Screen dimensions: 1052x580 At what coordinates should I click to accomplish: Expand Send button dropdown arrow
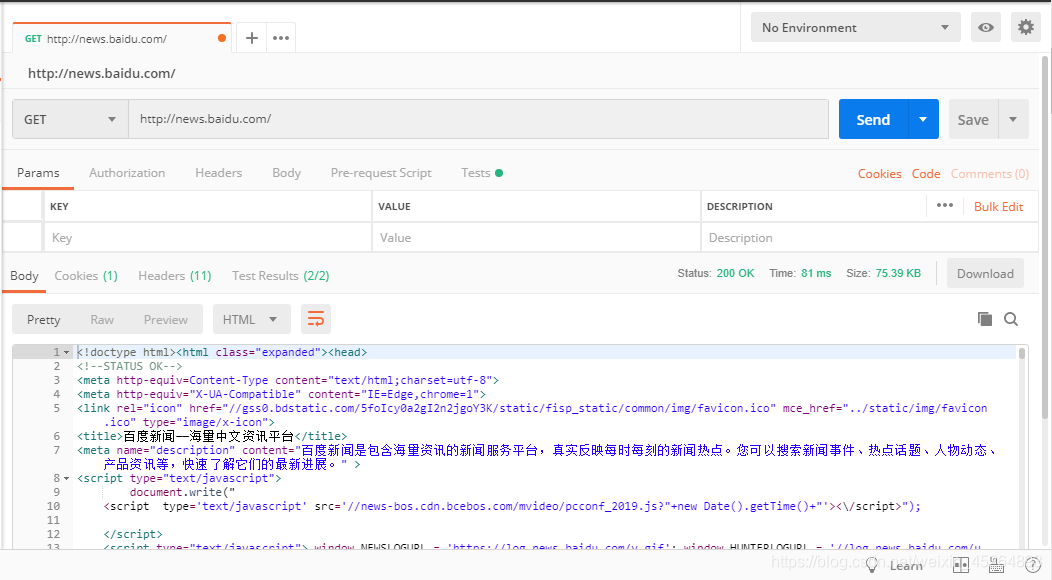pyautogui.click(x=923, y=119)
